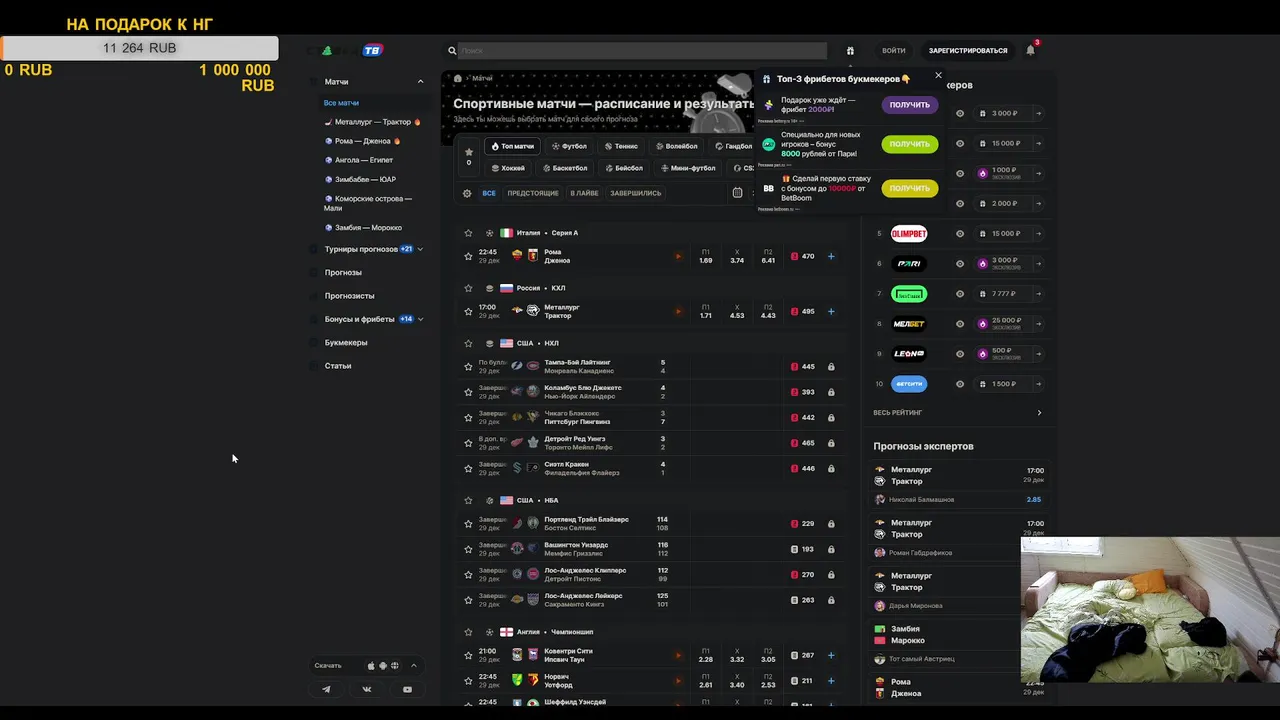1280x720 pixels.
Task: Open the notifications bell icon
Action: tap(1030, 50)
